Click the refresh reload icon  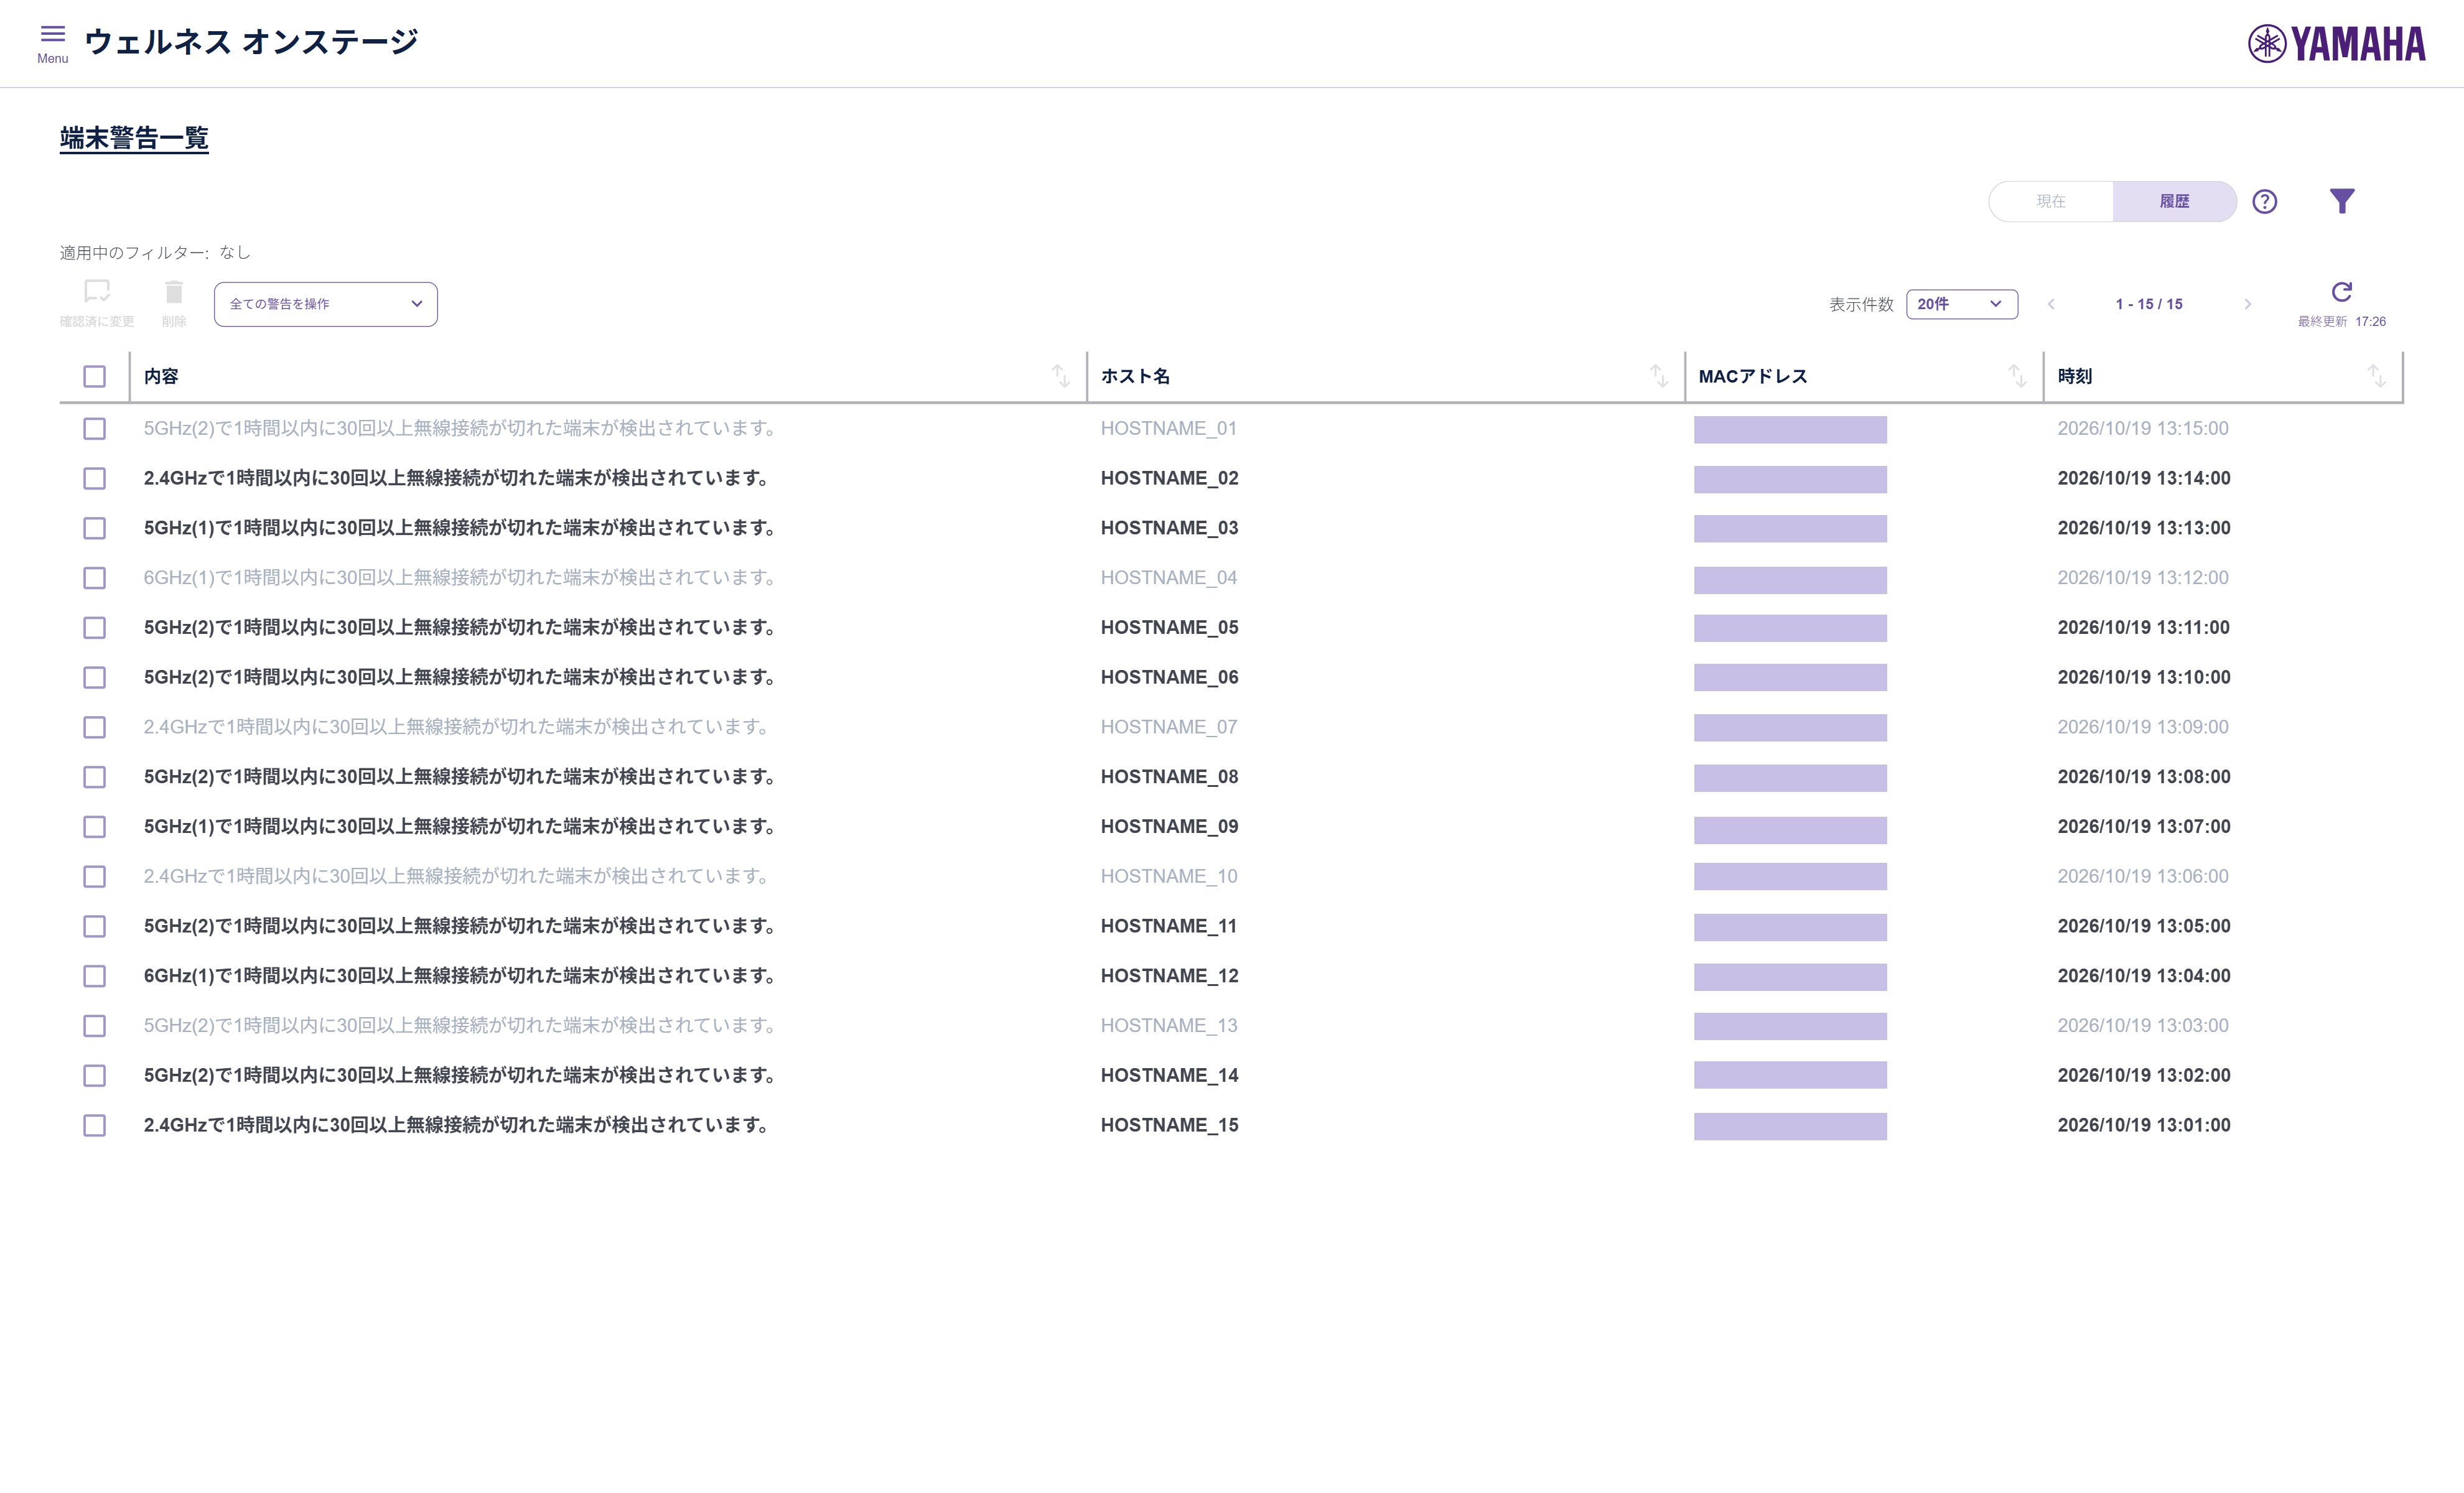2342,292
